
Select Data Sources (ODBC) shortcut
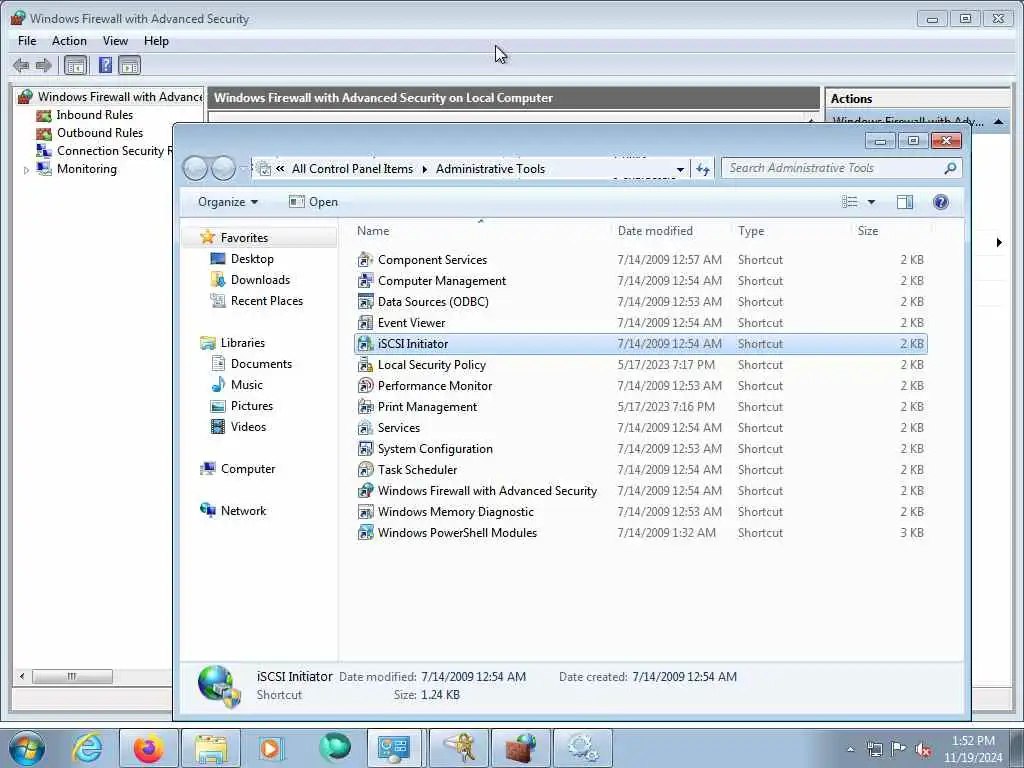[x=640, y=302]
